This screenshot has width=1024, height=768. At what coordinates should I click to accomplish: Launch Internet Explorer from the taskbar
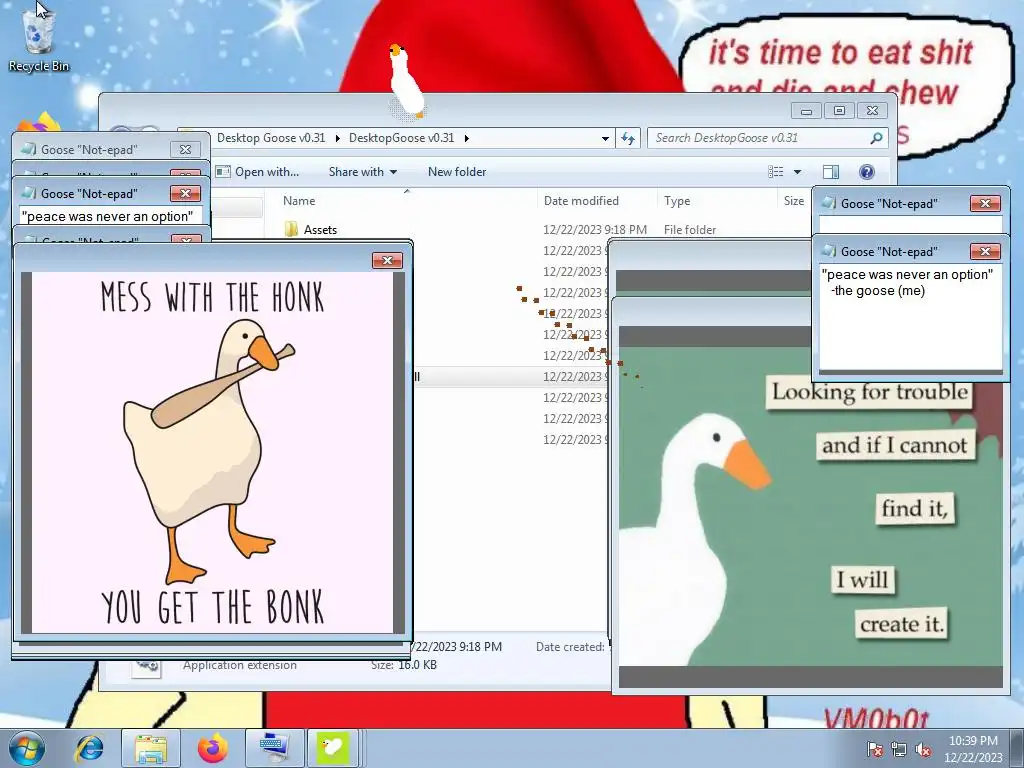pos(89,748)
